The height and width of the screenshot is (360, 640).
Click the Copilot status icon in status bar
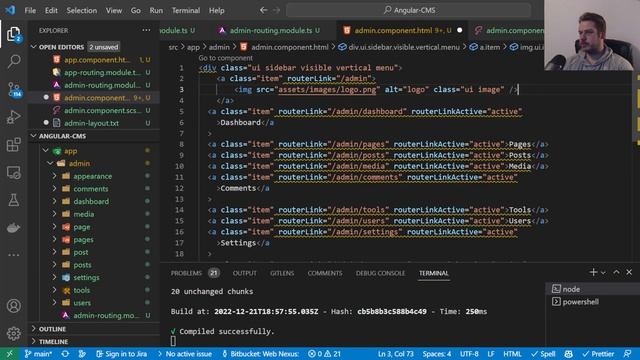pyautogui.click(x=568, y=354)
